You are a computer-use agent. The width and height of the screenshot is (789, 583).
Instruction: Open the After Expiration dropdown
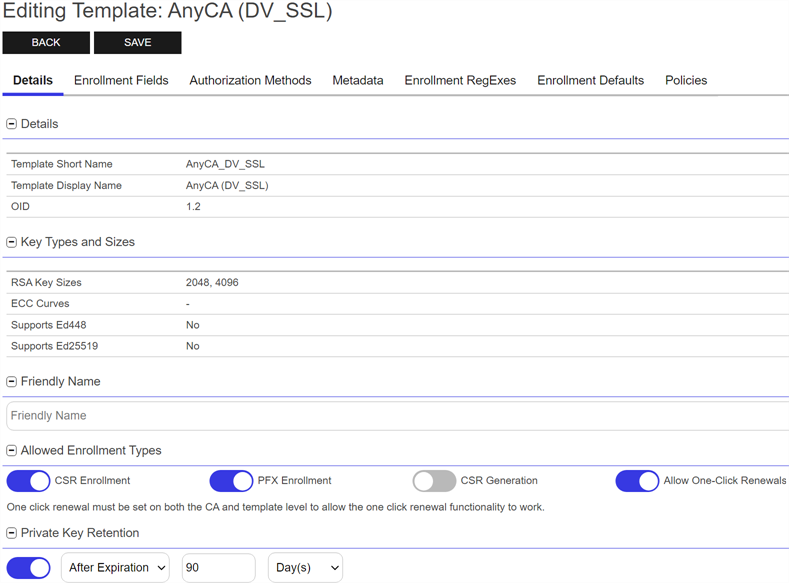click(x=115, y=568)
